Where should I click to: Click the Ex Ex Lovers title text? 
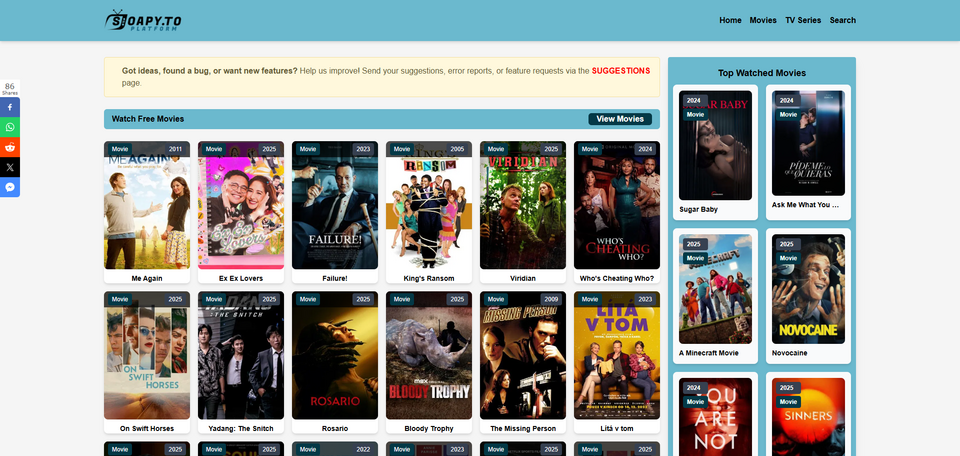pyautogui.click(x=241, y=278)
